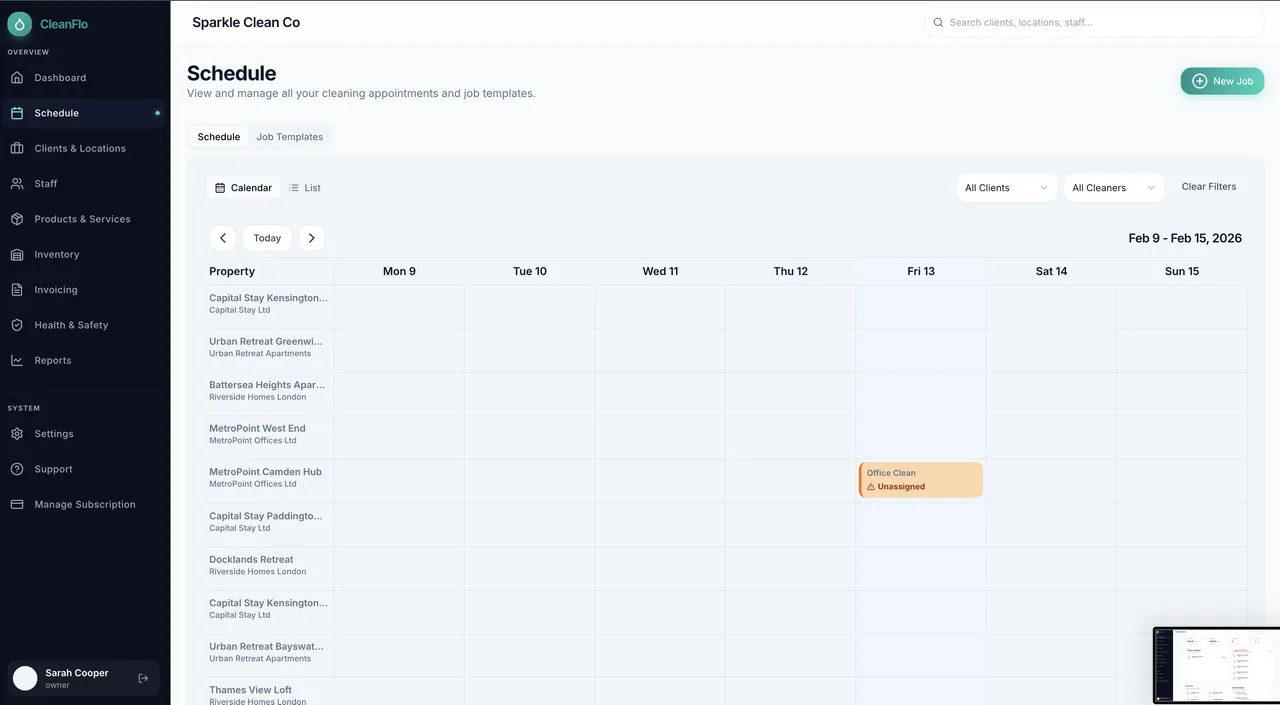Expand the All Clients filter dropdown
This screenshot has height=705, width=1280.
pos(1006,188)
